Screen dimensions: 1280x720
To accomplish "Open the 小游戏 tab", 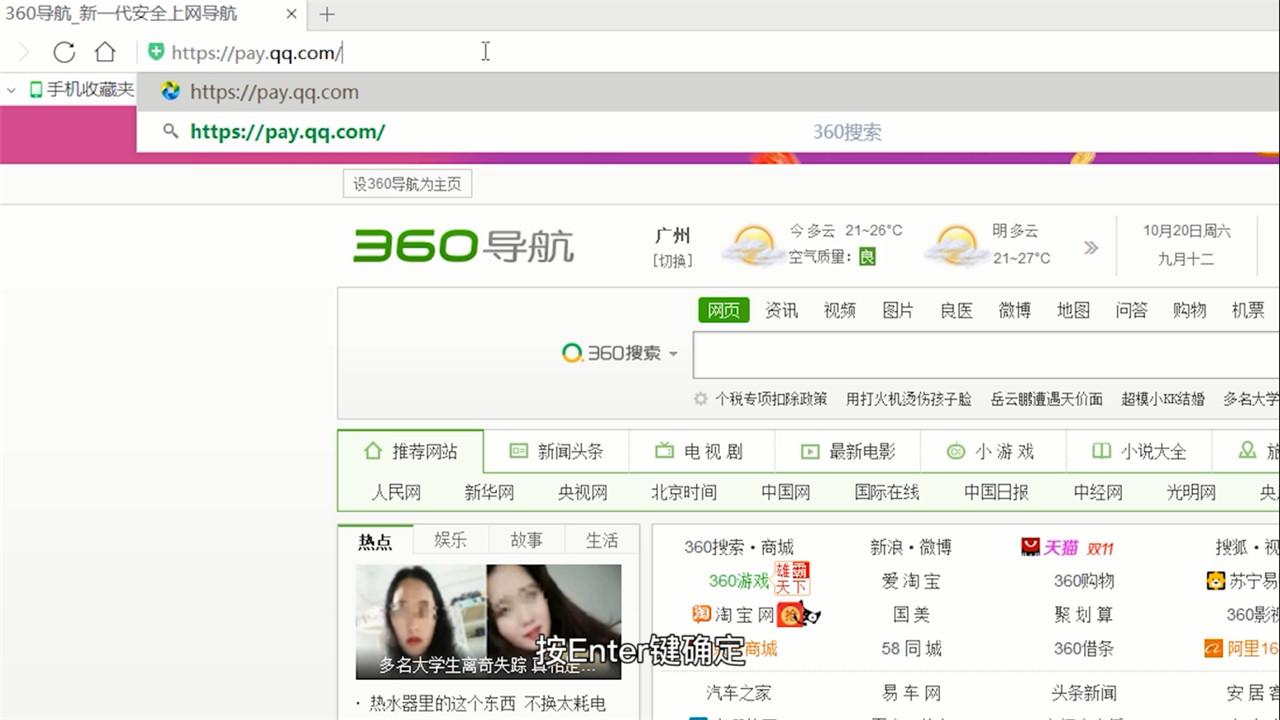I will 993,451.
